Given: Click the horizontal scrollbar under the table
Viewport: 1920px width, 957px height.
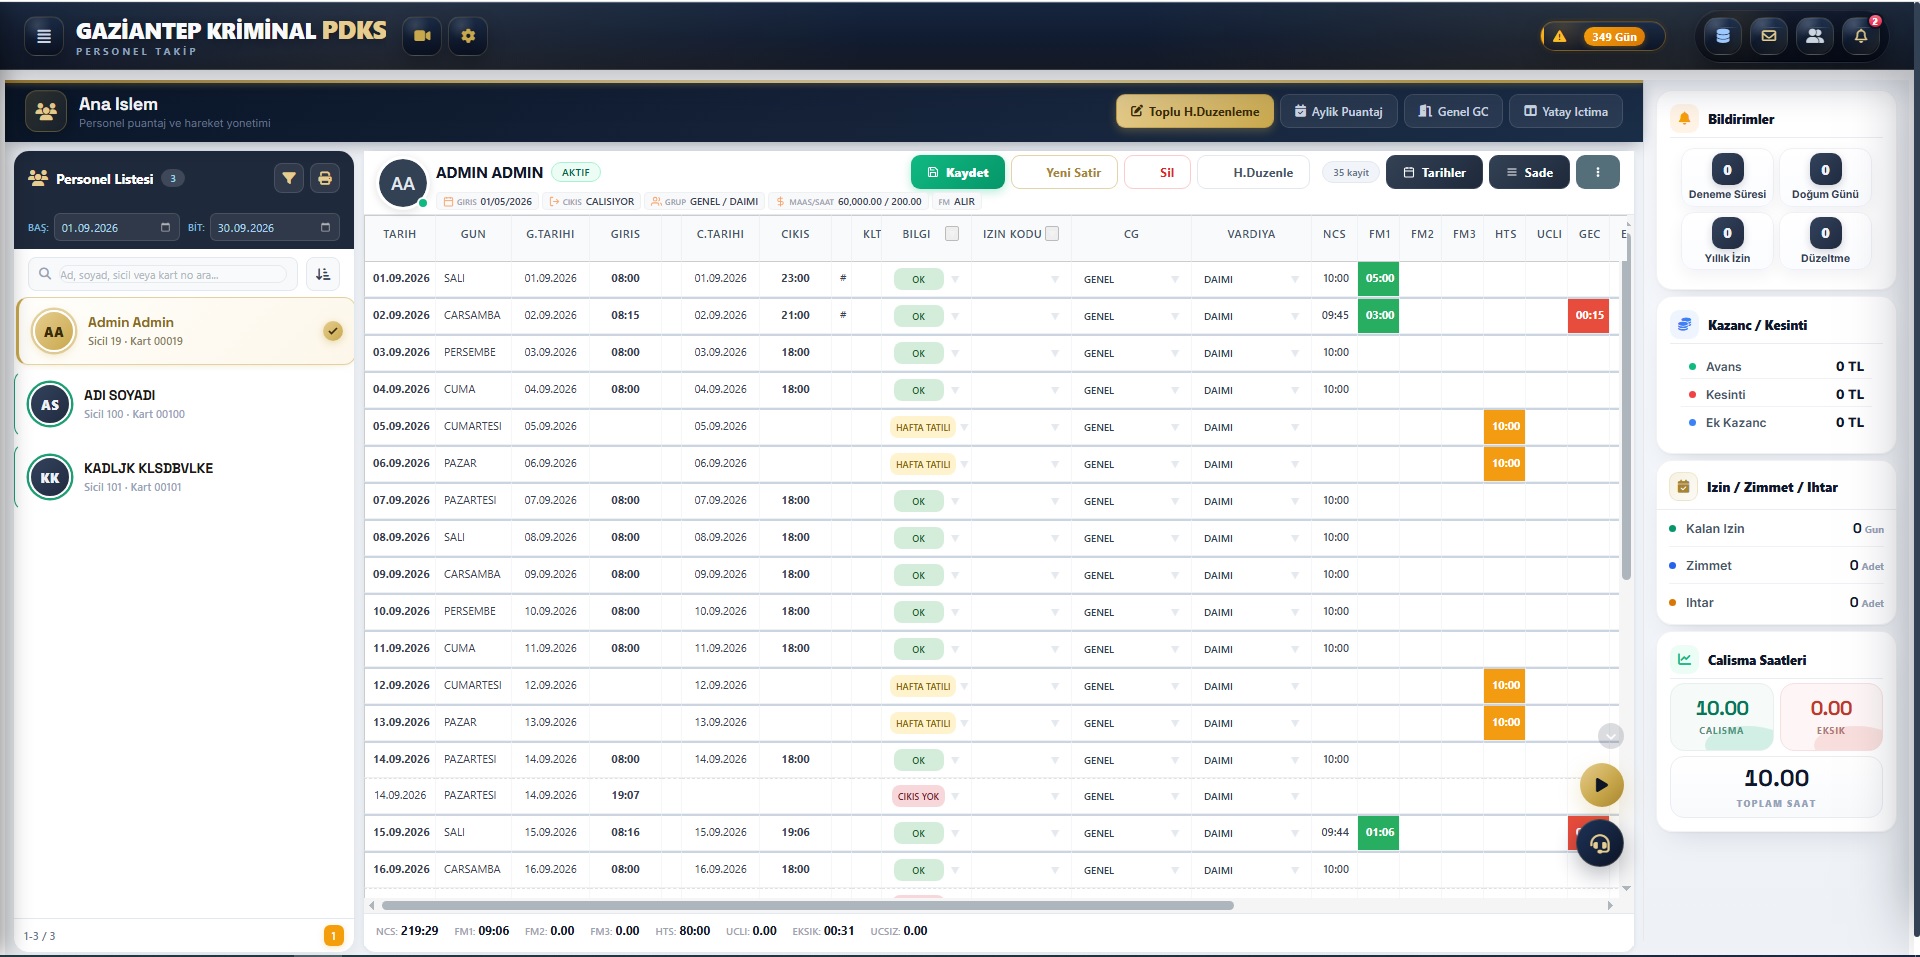Looking at the screenshot, I should [x=808, y=905].
